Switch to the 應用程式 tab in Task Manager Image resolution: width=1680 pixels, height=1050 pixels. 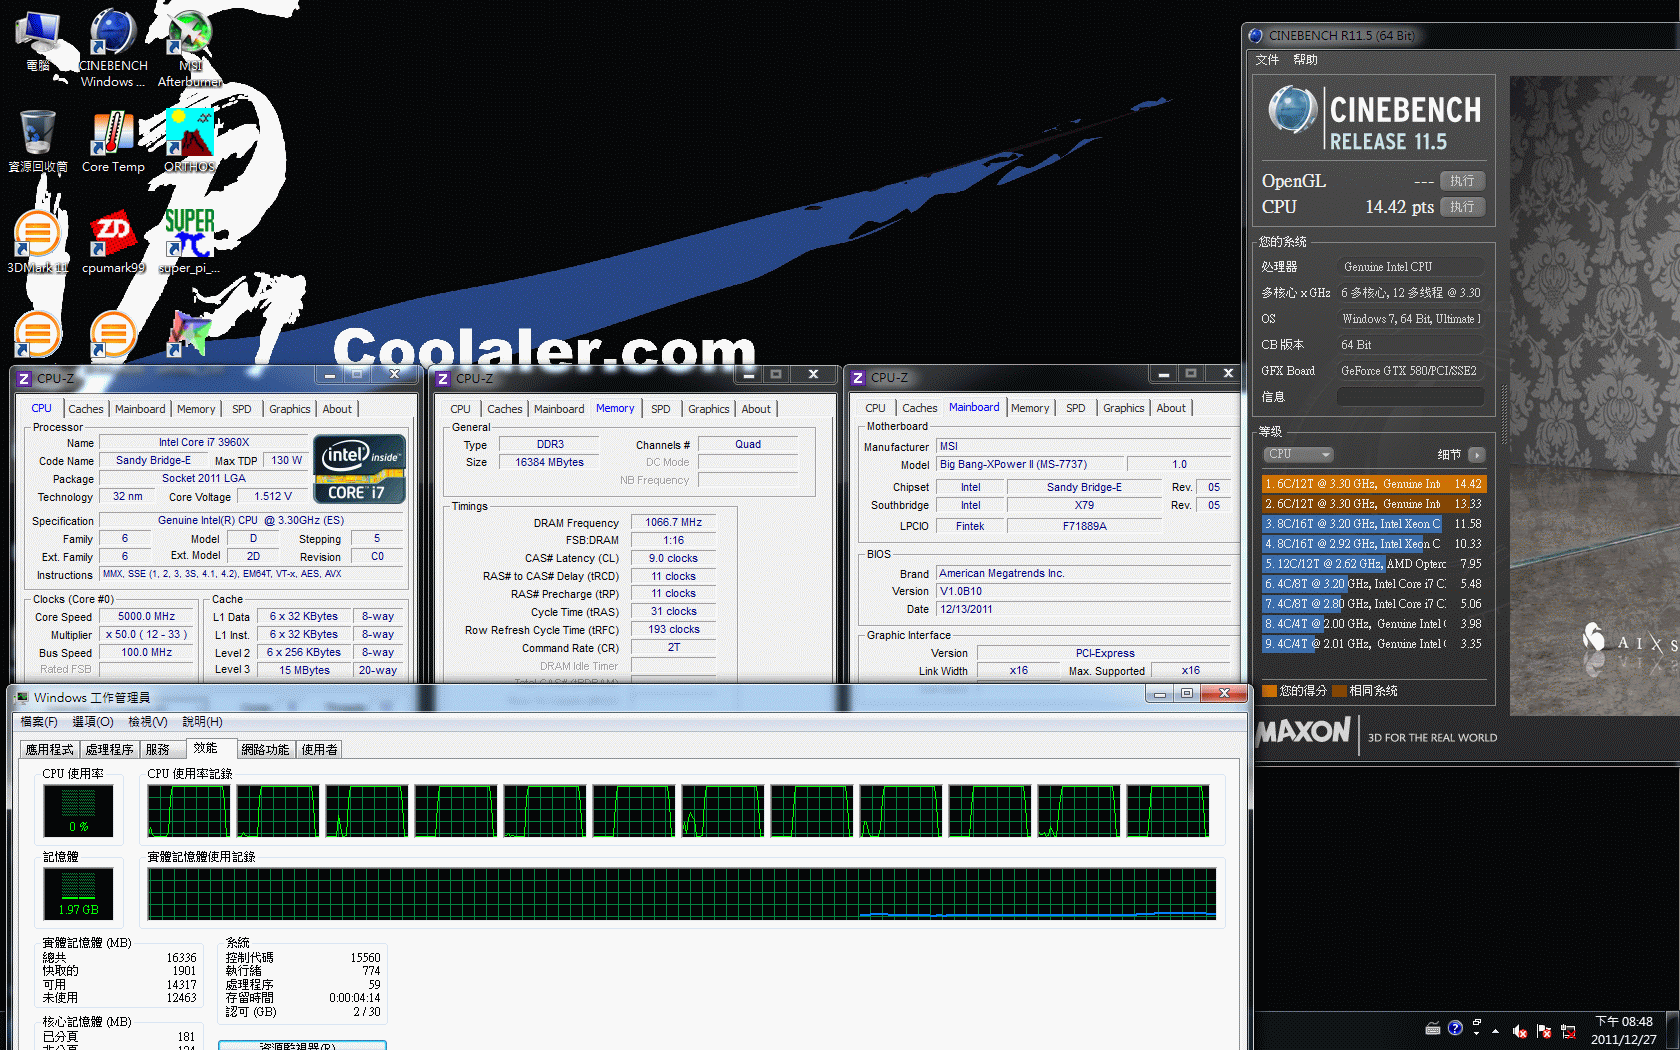tap(49, 749)
